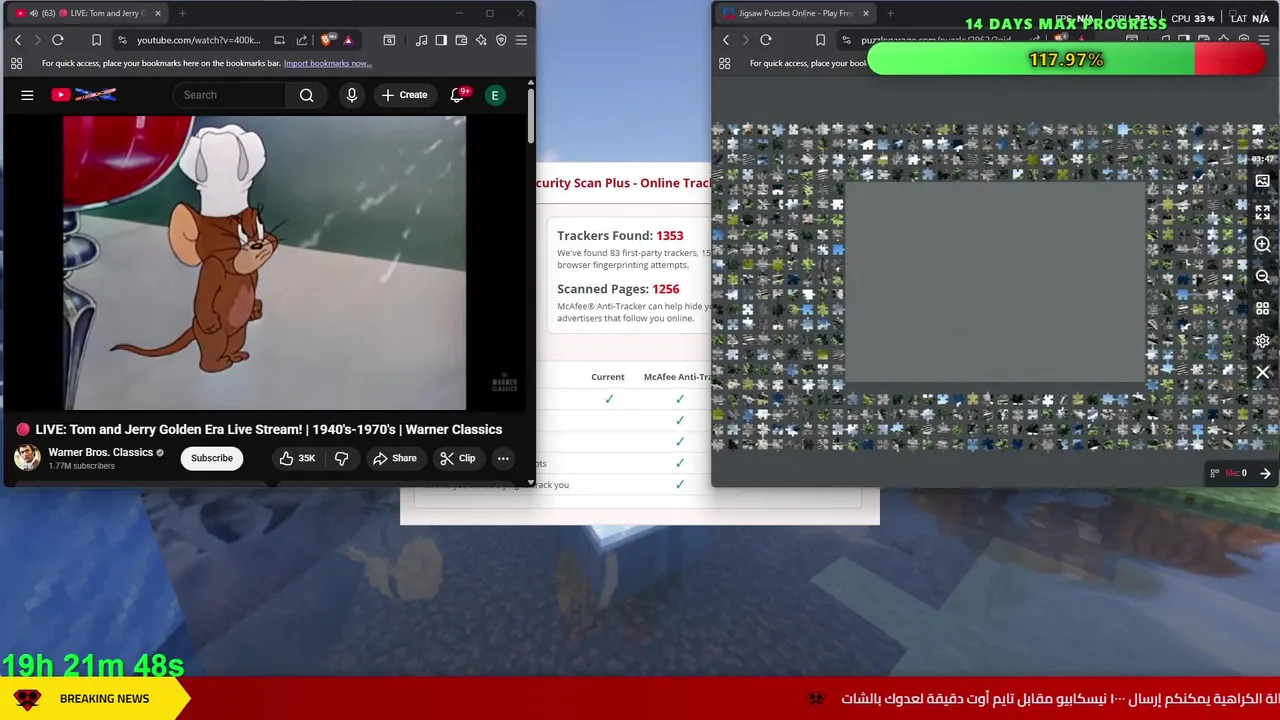Open the share icon in YouTube address bar
Viewport: 1280px width, 720px height.
tap(301, 40)
